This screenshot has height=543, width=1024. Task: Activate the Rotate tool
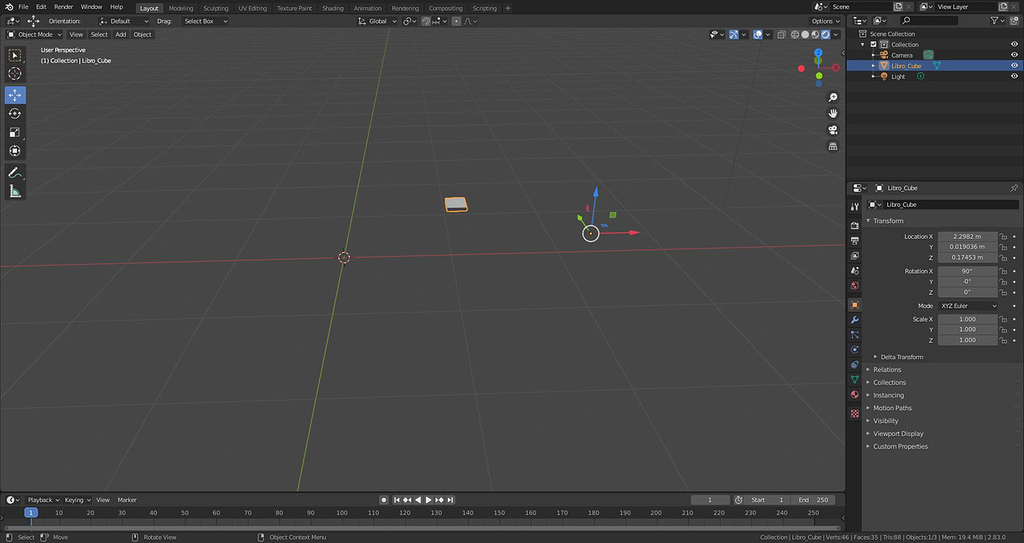[15, 114]
